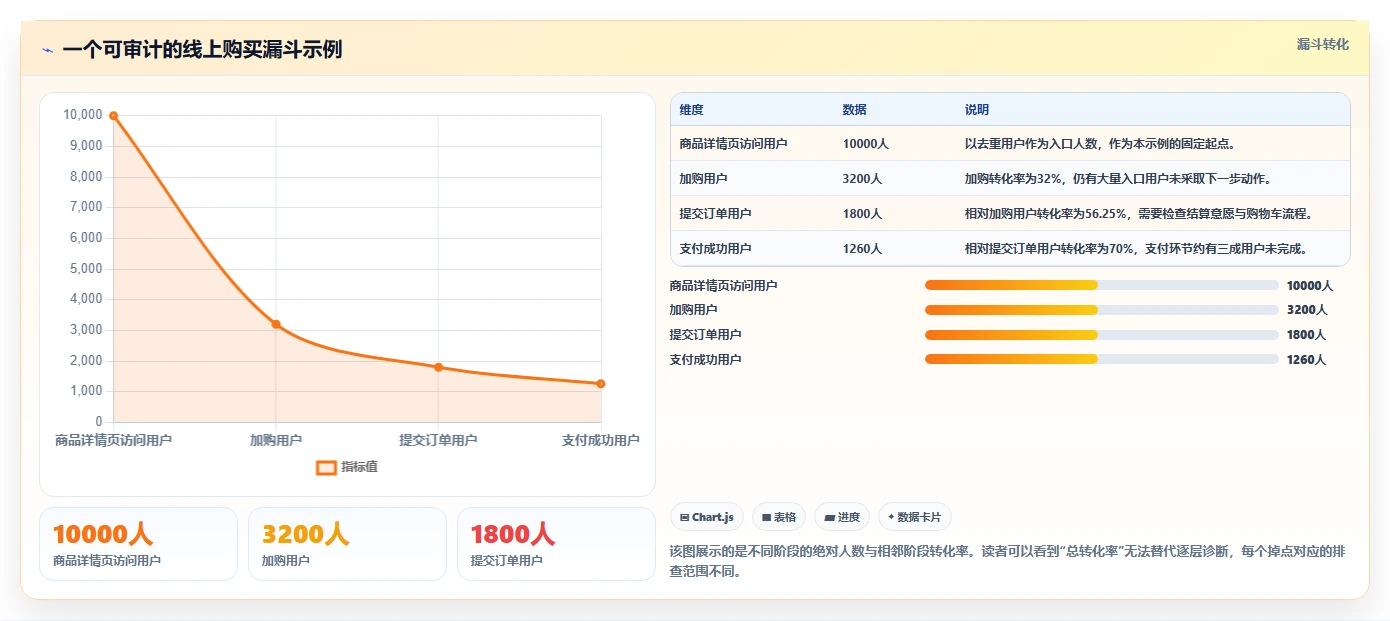The image size is (1390, 621).
Task: Click the 3200人 data card
Action: tap(347, 544)
